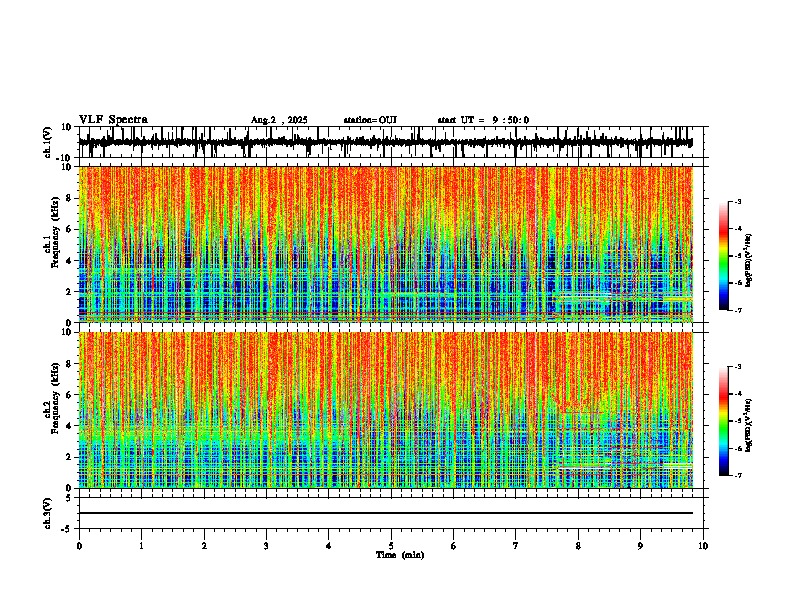792x612 pixels.
Task: Select the date text Aug.2 , 2025
Action: (279, 120)
